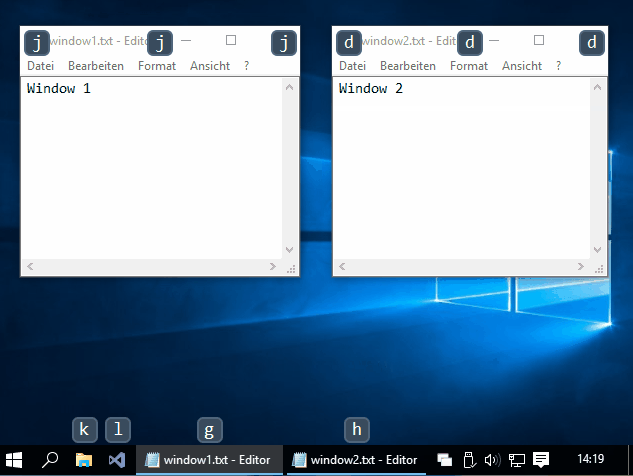Click the taskbar search magnifier icon
Screen dimensions: 633x476
(50, 460)
